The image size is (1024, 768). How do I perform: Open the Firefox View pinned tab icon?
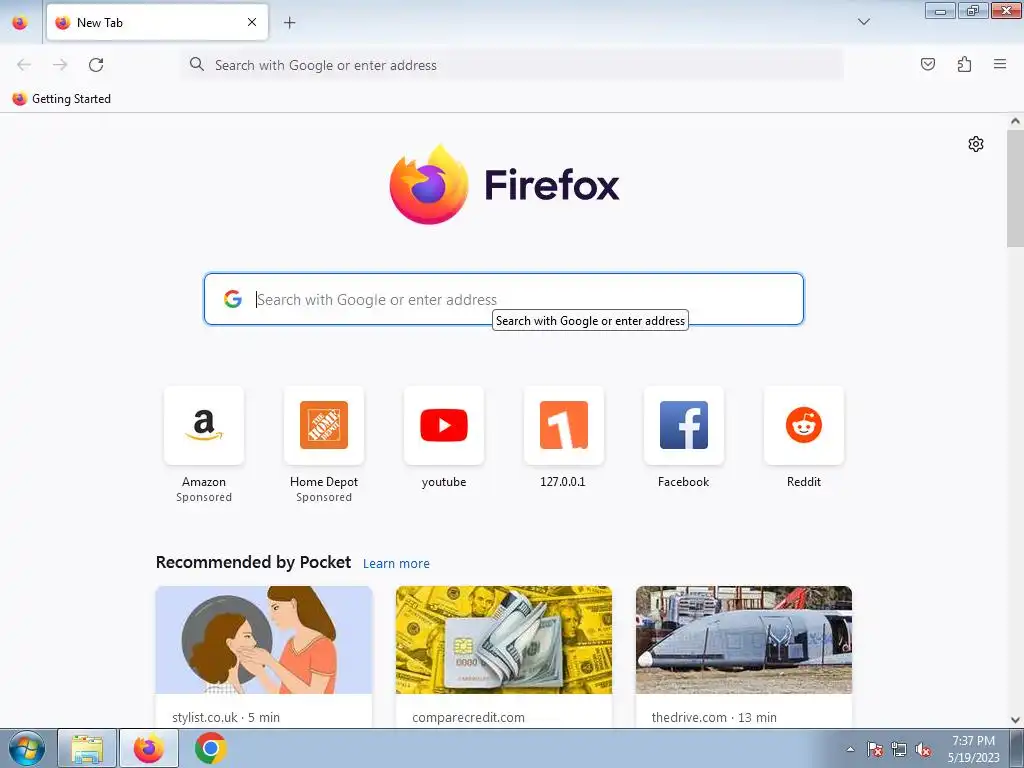tap(20, 22)
